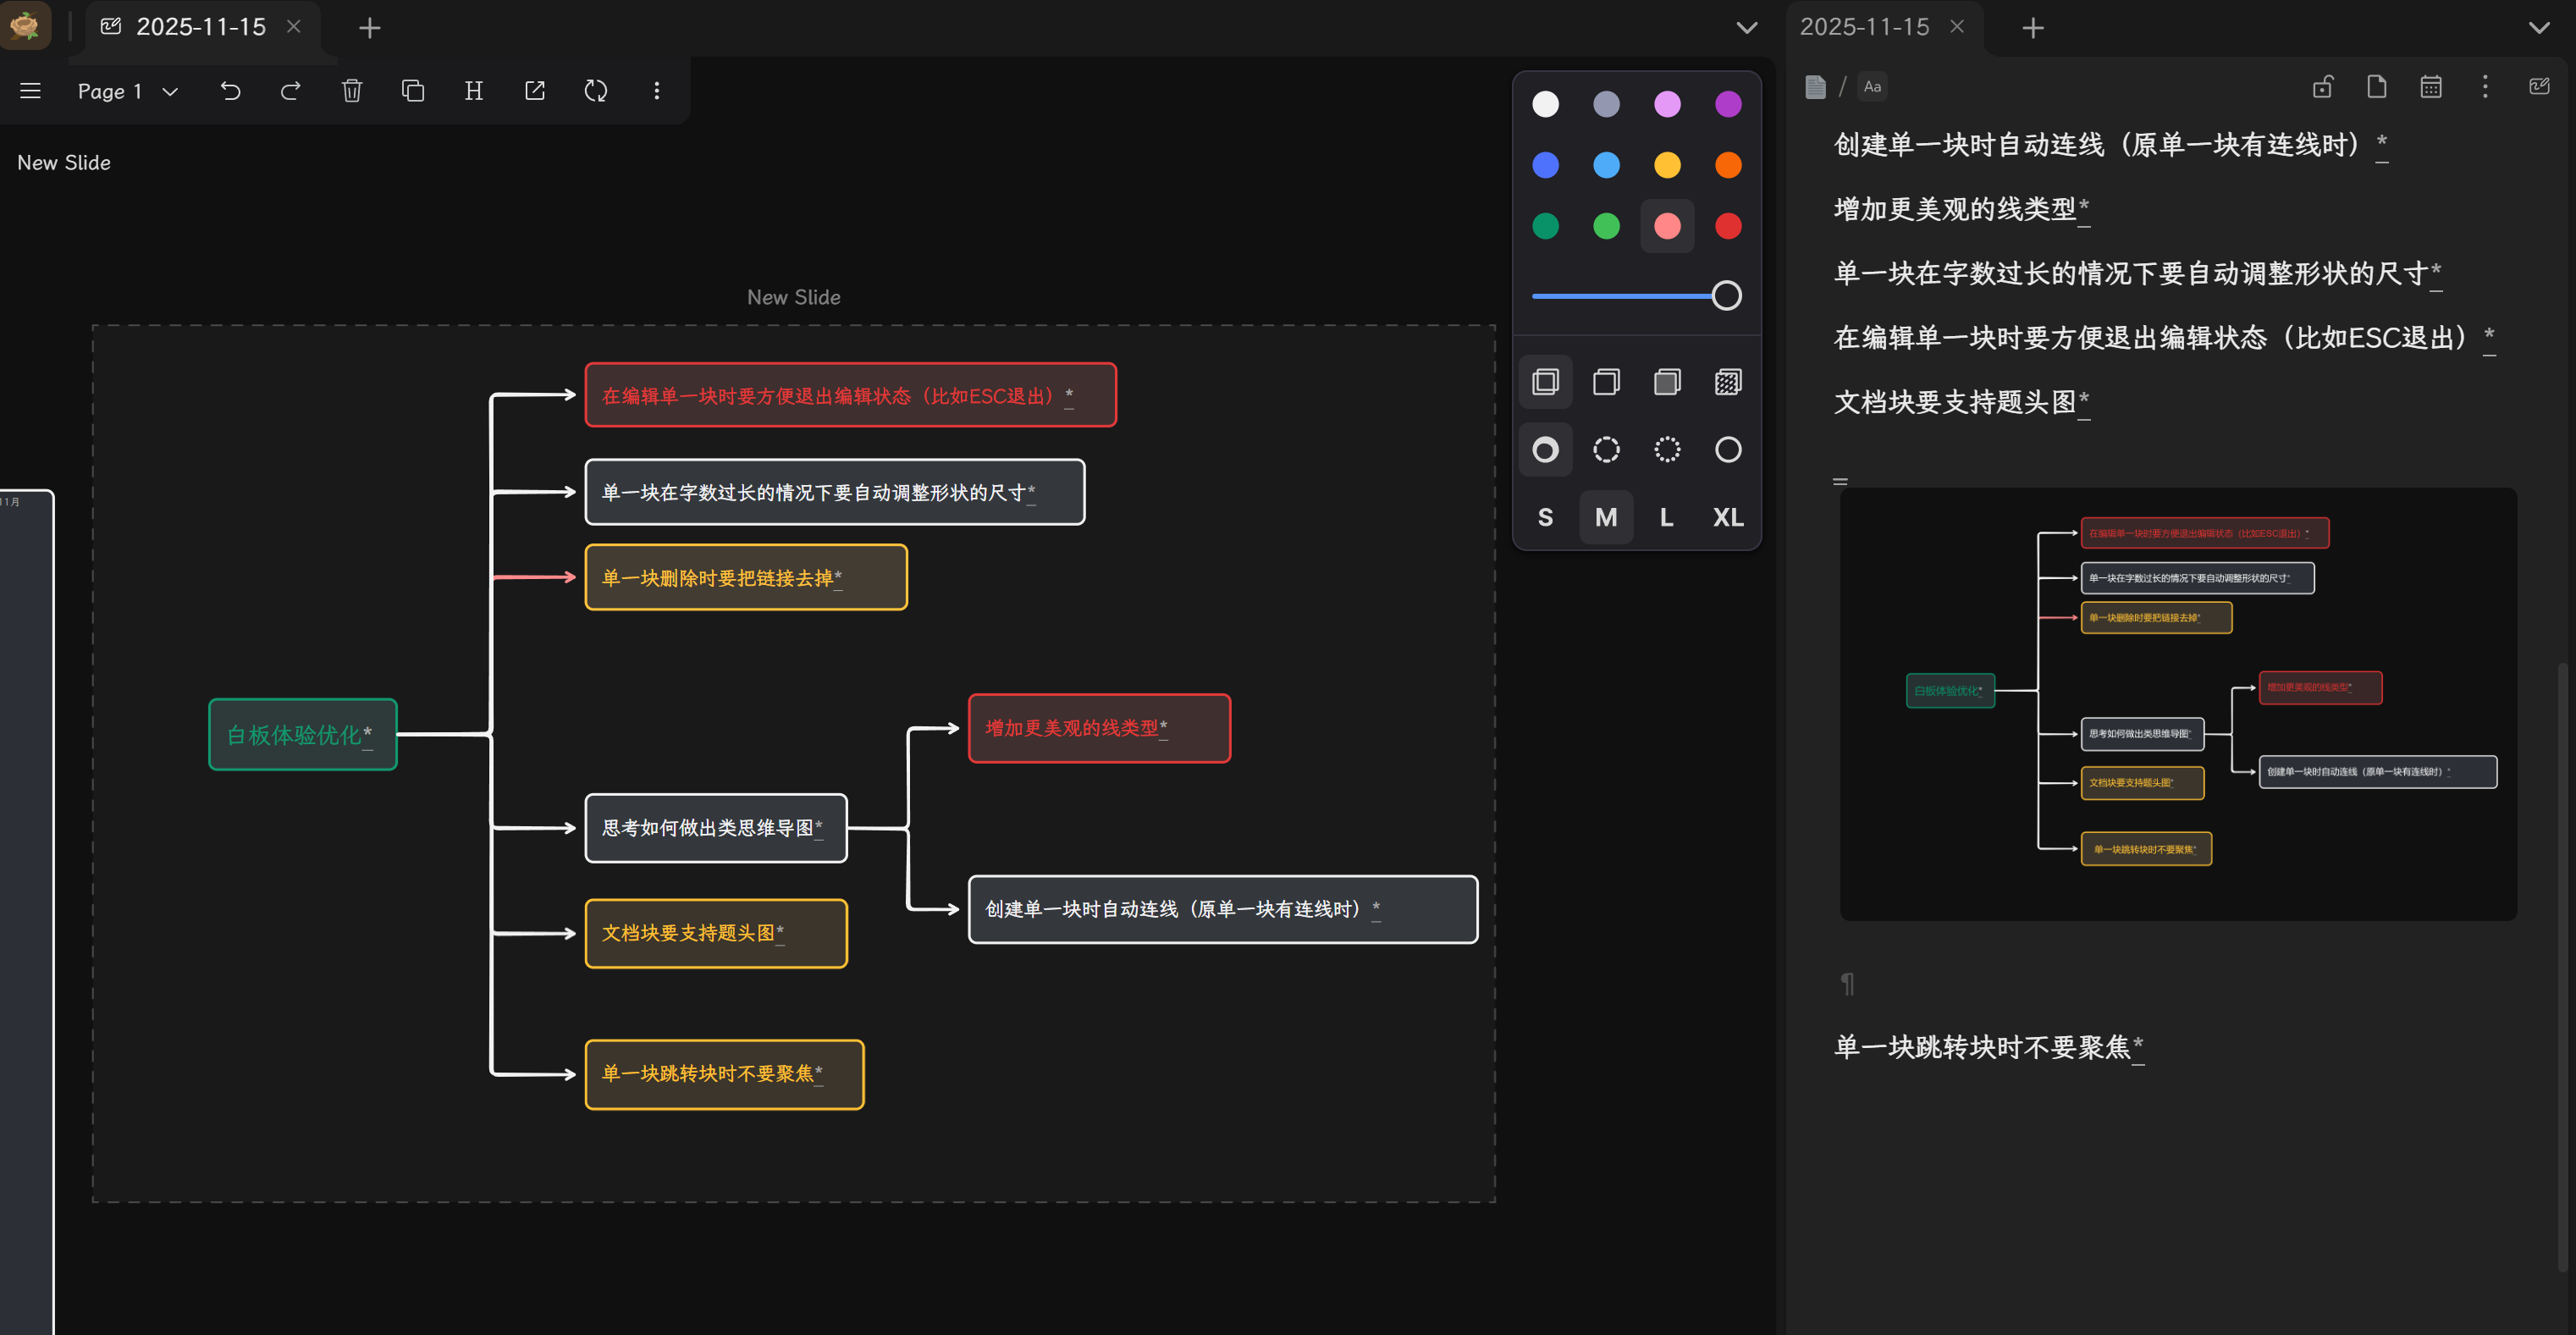The width and height of the screenshot is (2576, 1335).
Task: Switch to left 2025-11-15 tab
Action: pos(200,27)
